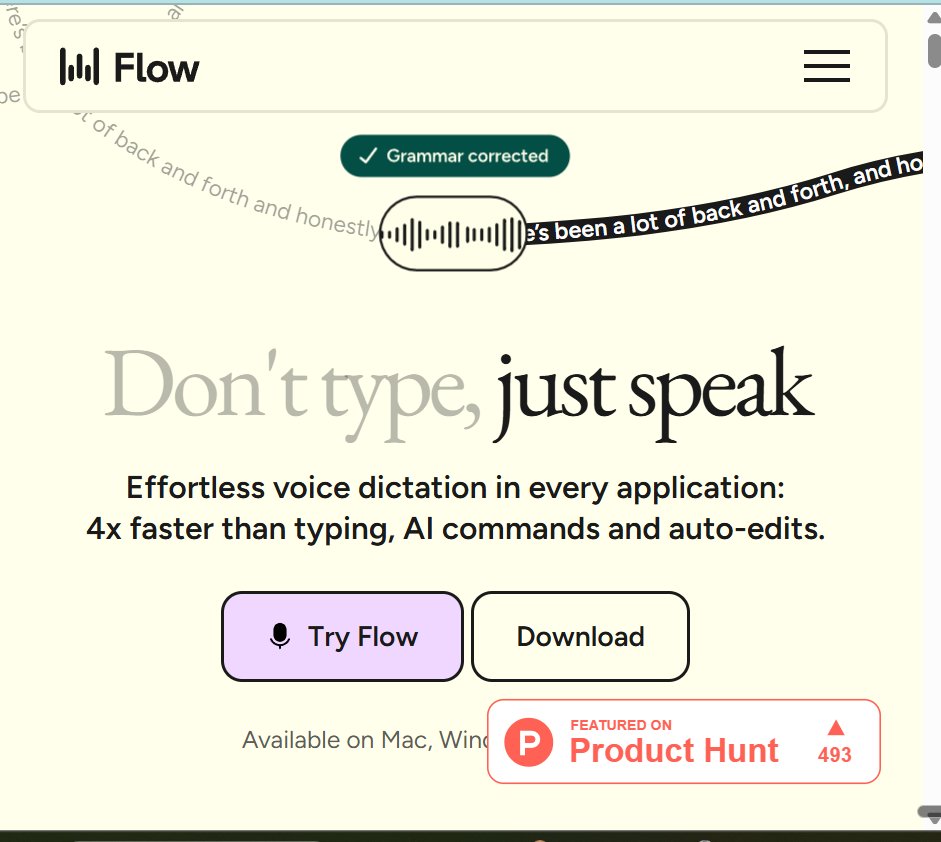Click the scrollbar down arrow
Screen dimensions: 941x842
coord(933,817)
